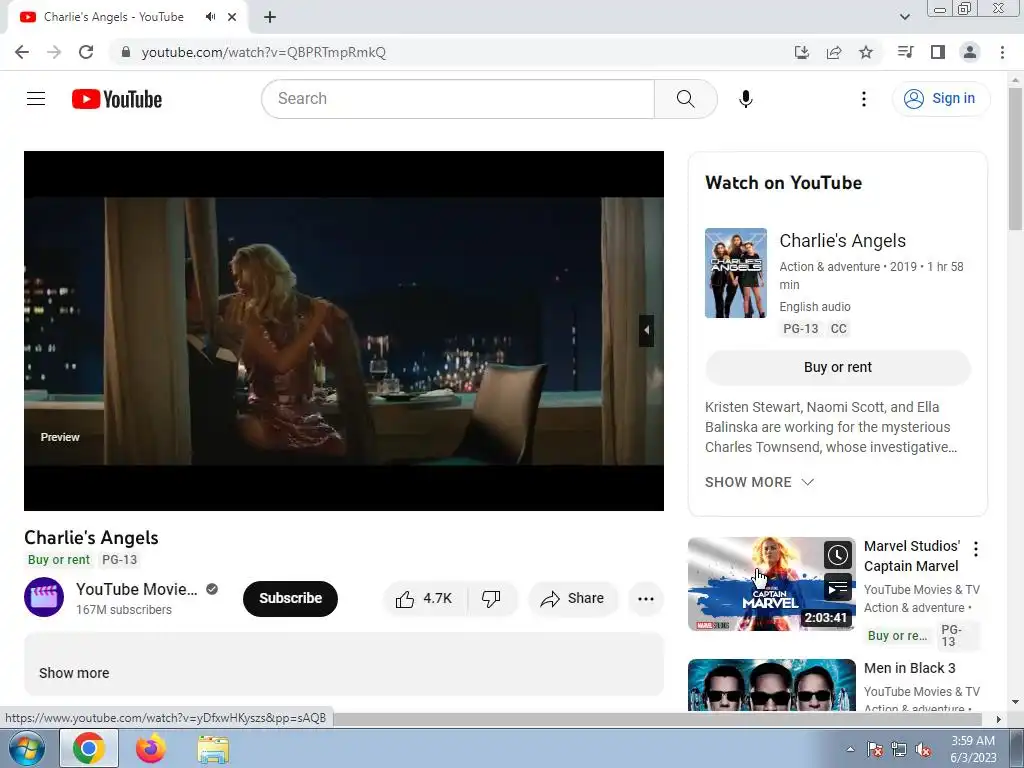Select the Charlie's Angels - YouTube tab
The height and width of the screenshot is (768, 1024).
point(127,17)
